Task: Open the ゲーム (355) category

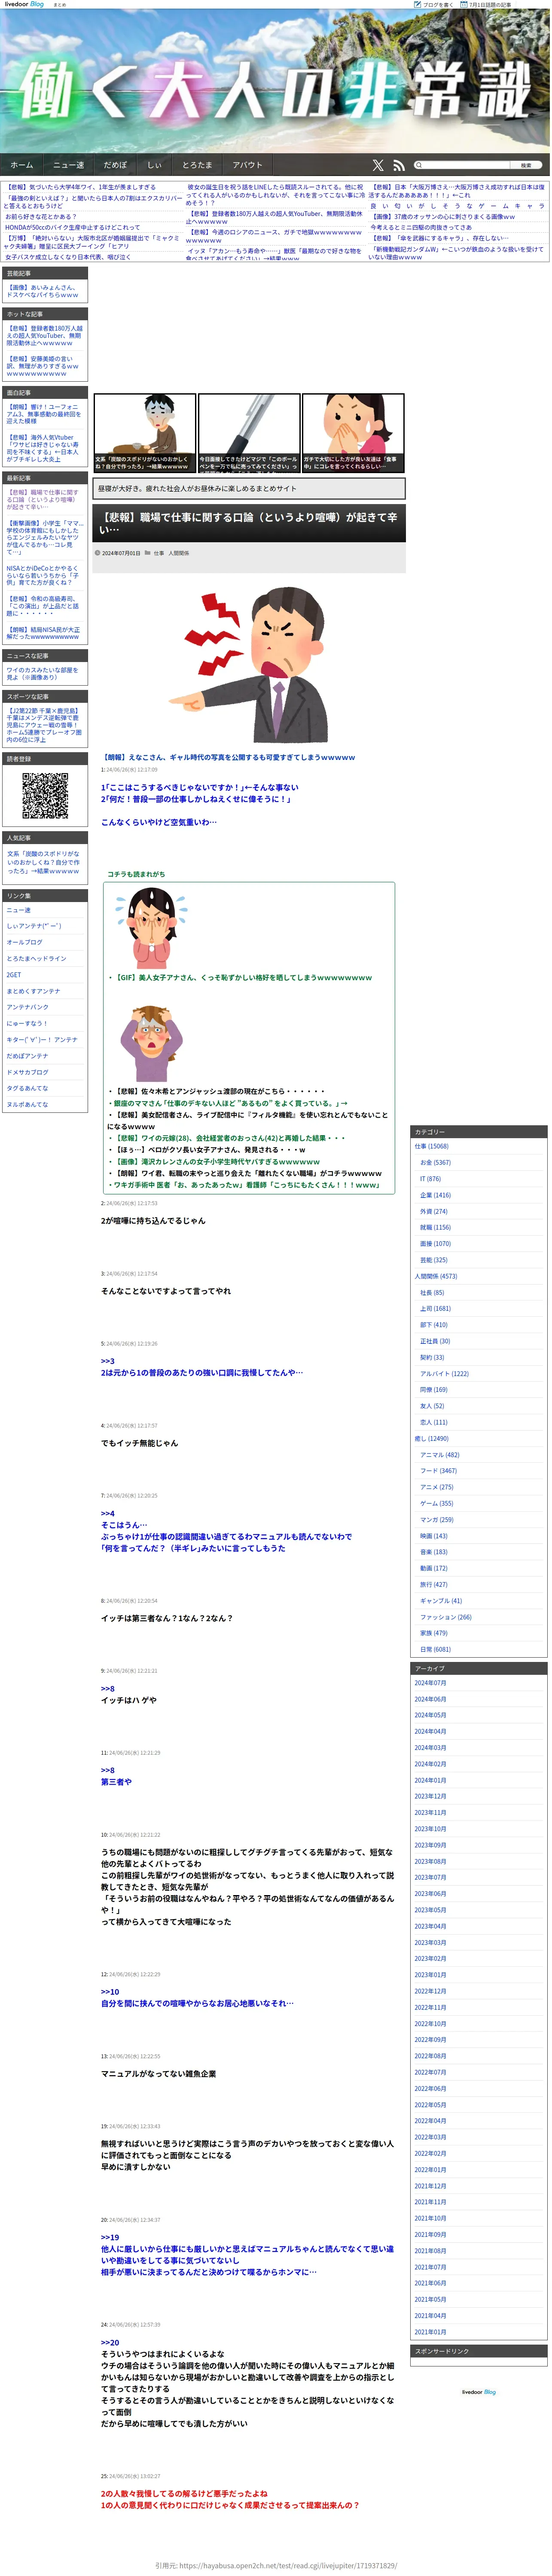Action: point(436,1504)
